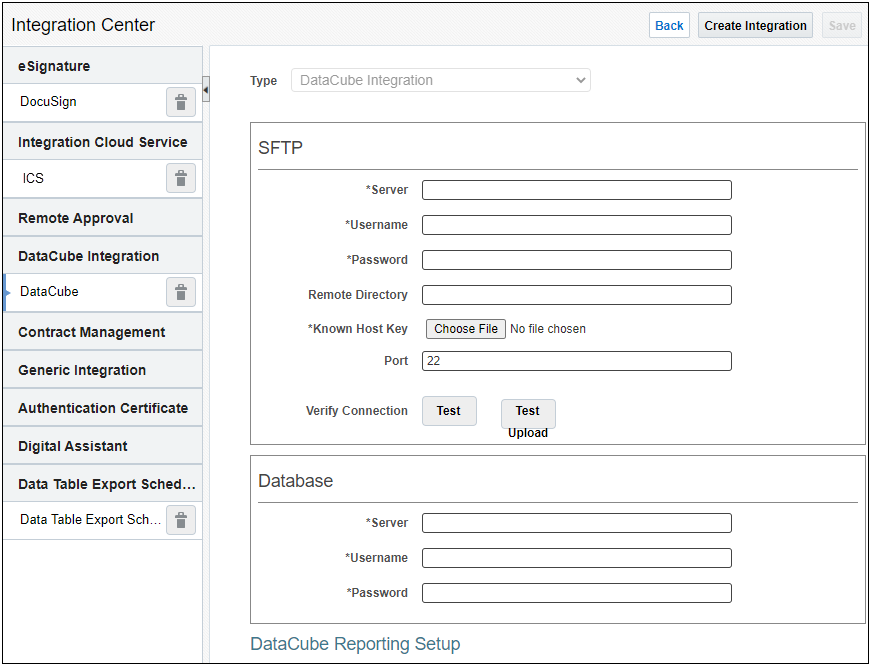Click Choose File for Known Host Key
The image size is (871, 666).
click(x=466, y=329)
